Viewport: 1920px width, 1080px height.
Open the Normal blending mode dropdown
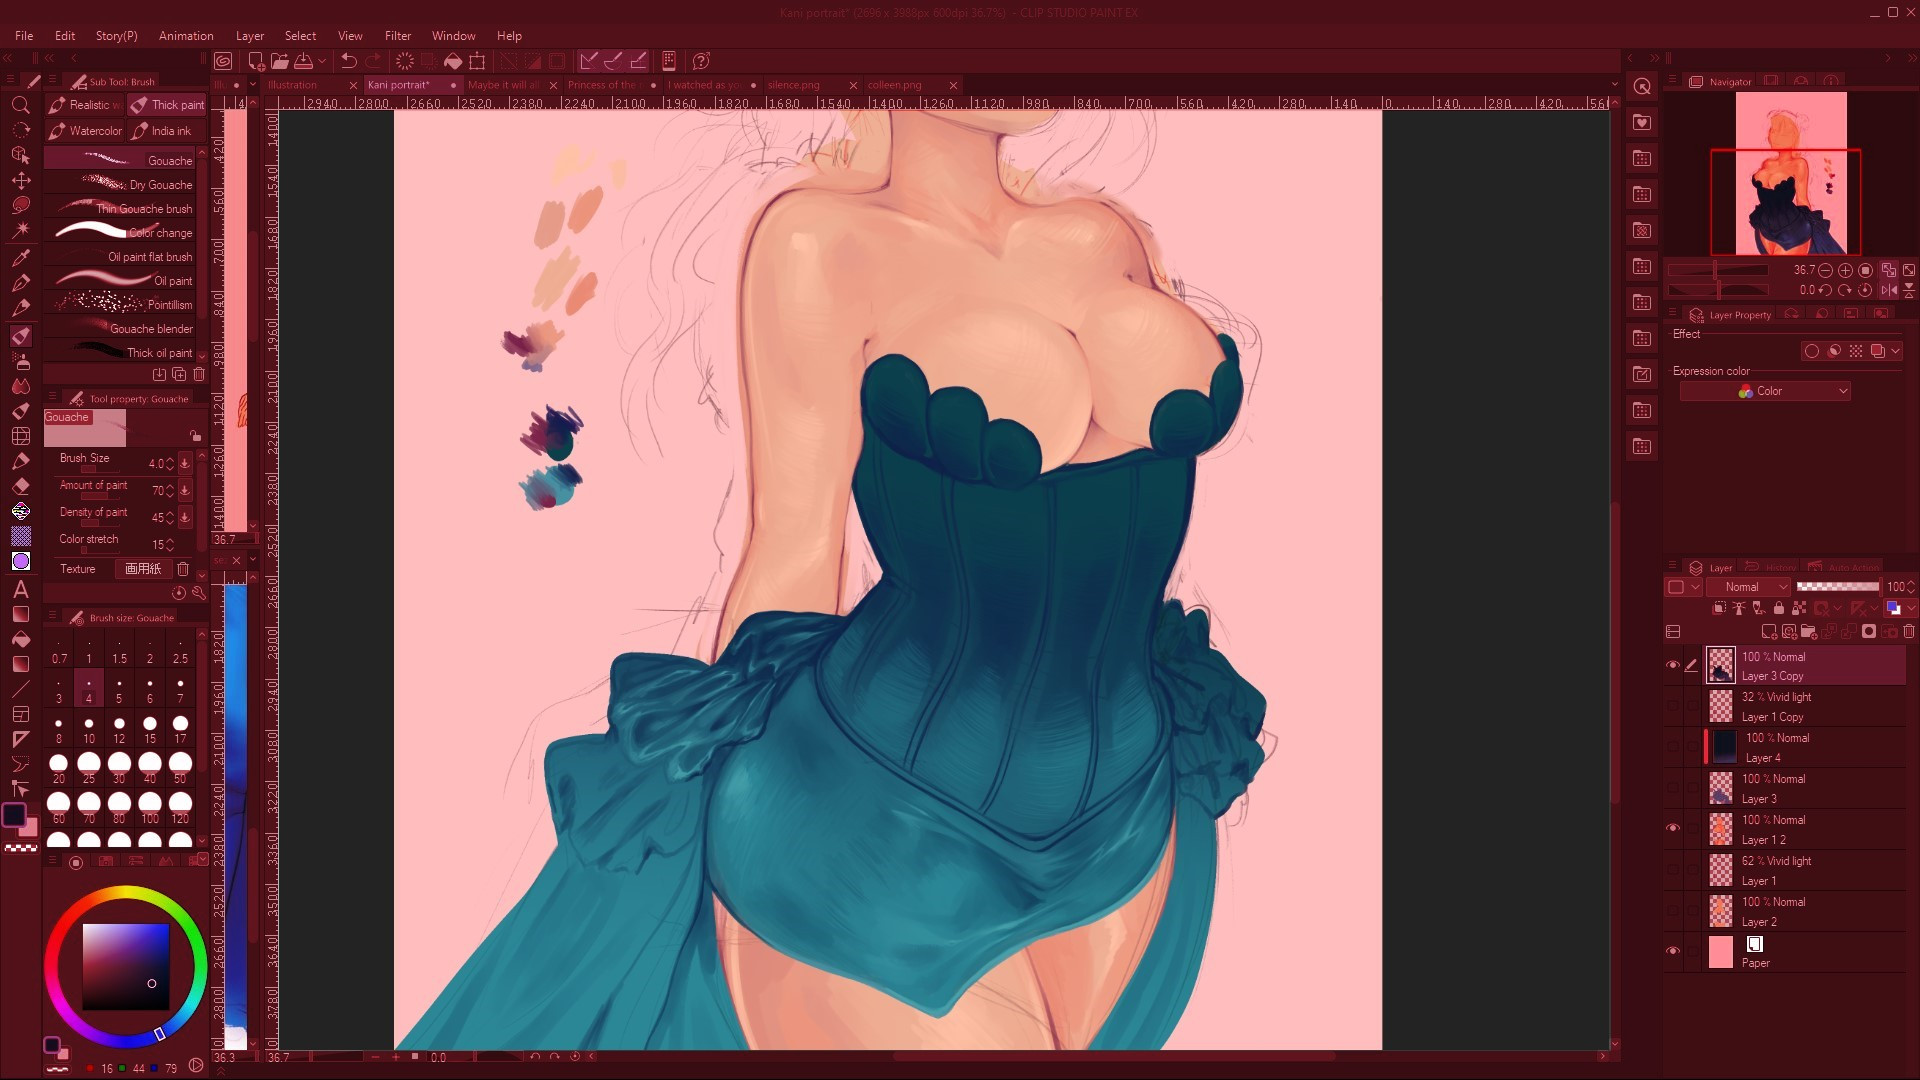click(1749, 587)
